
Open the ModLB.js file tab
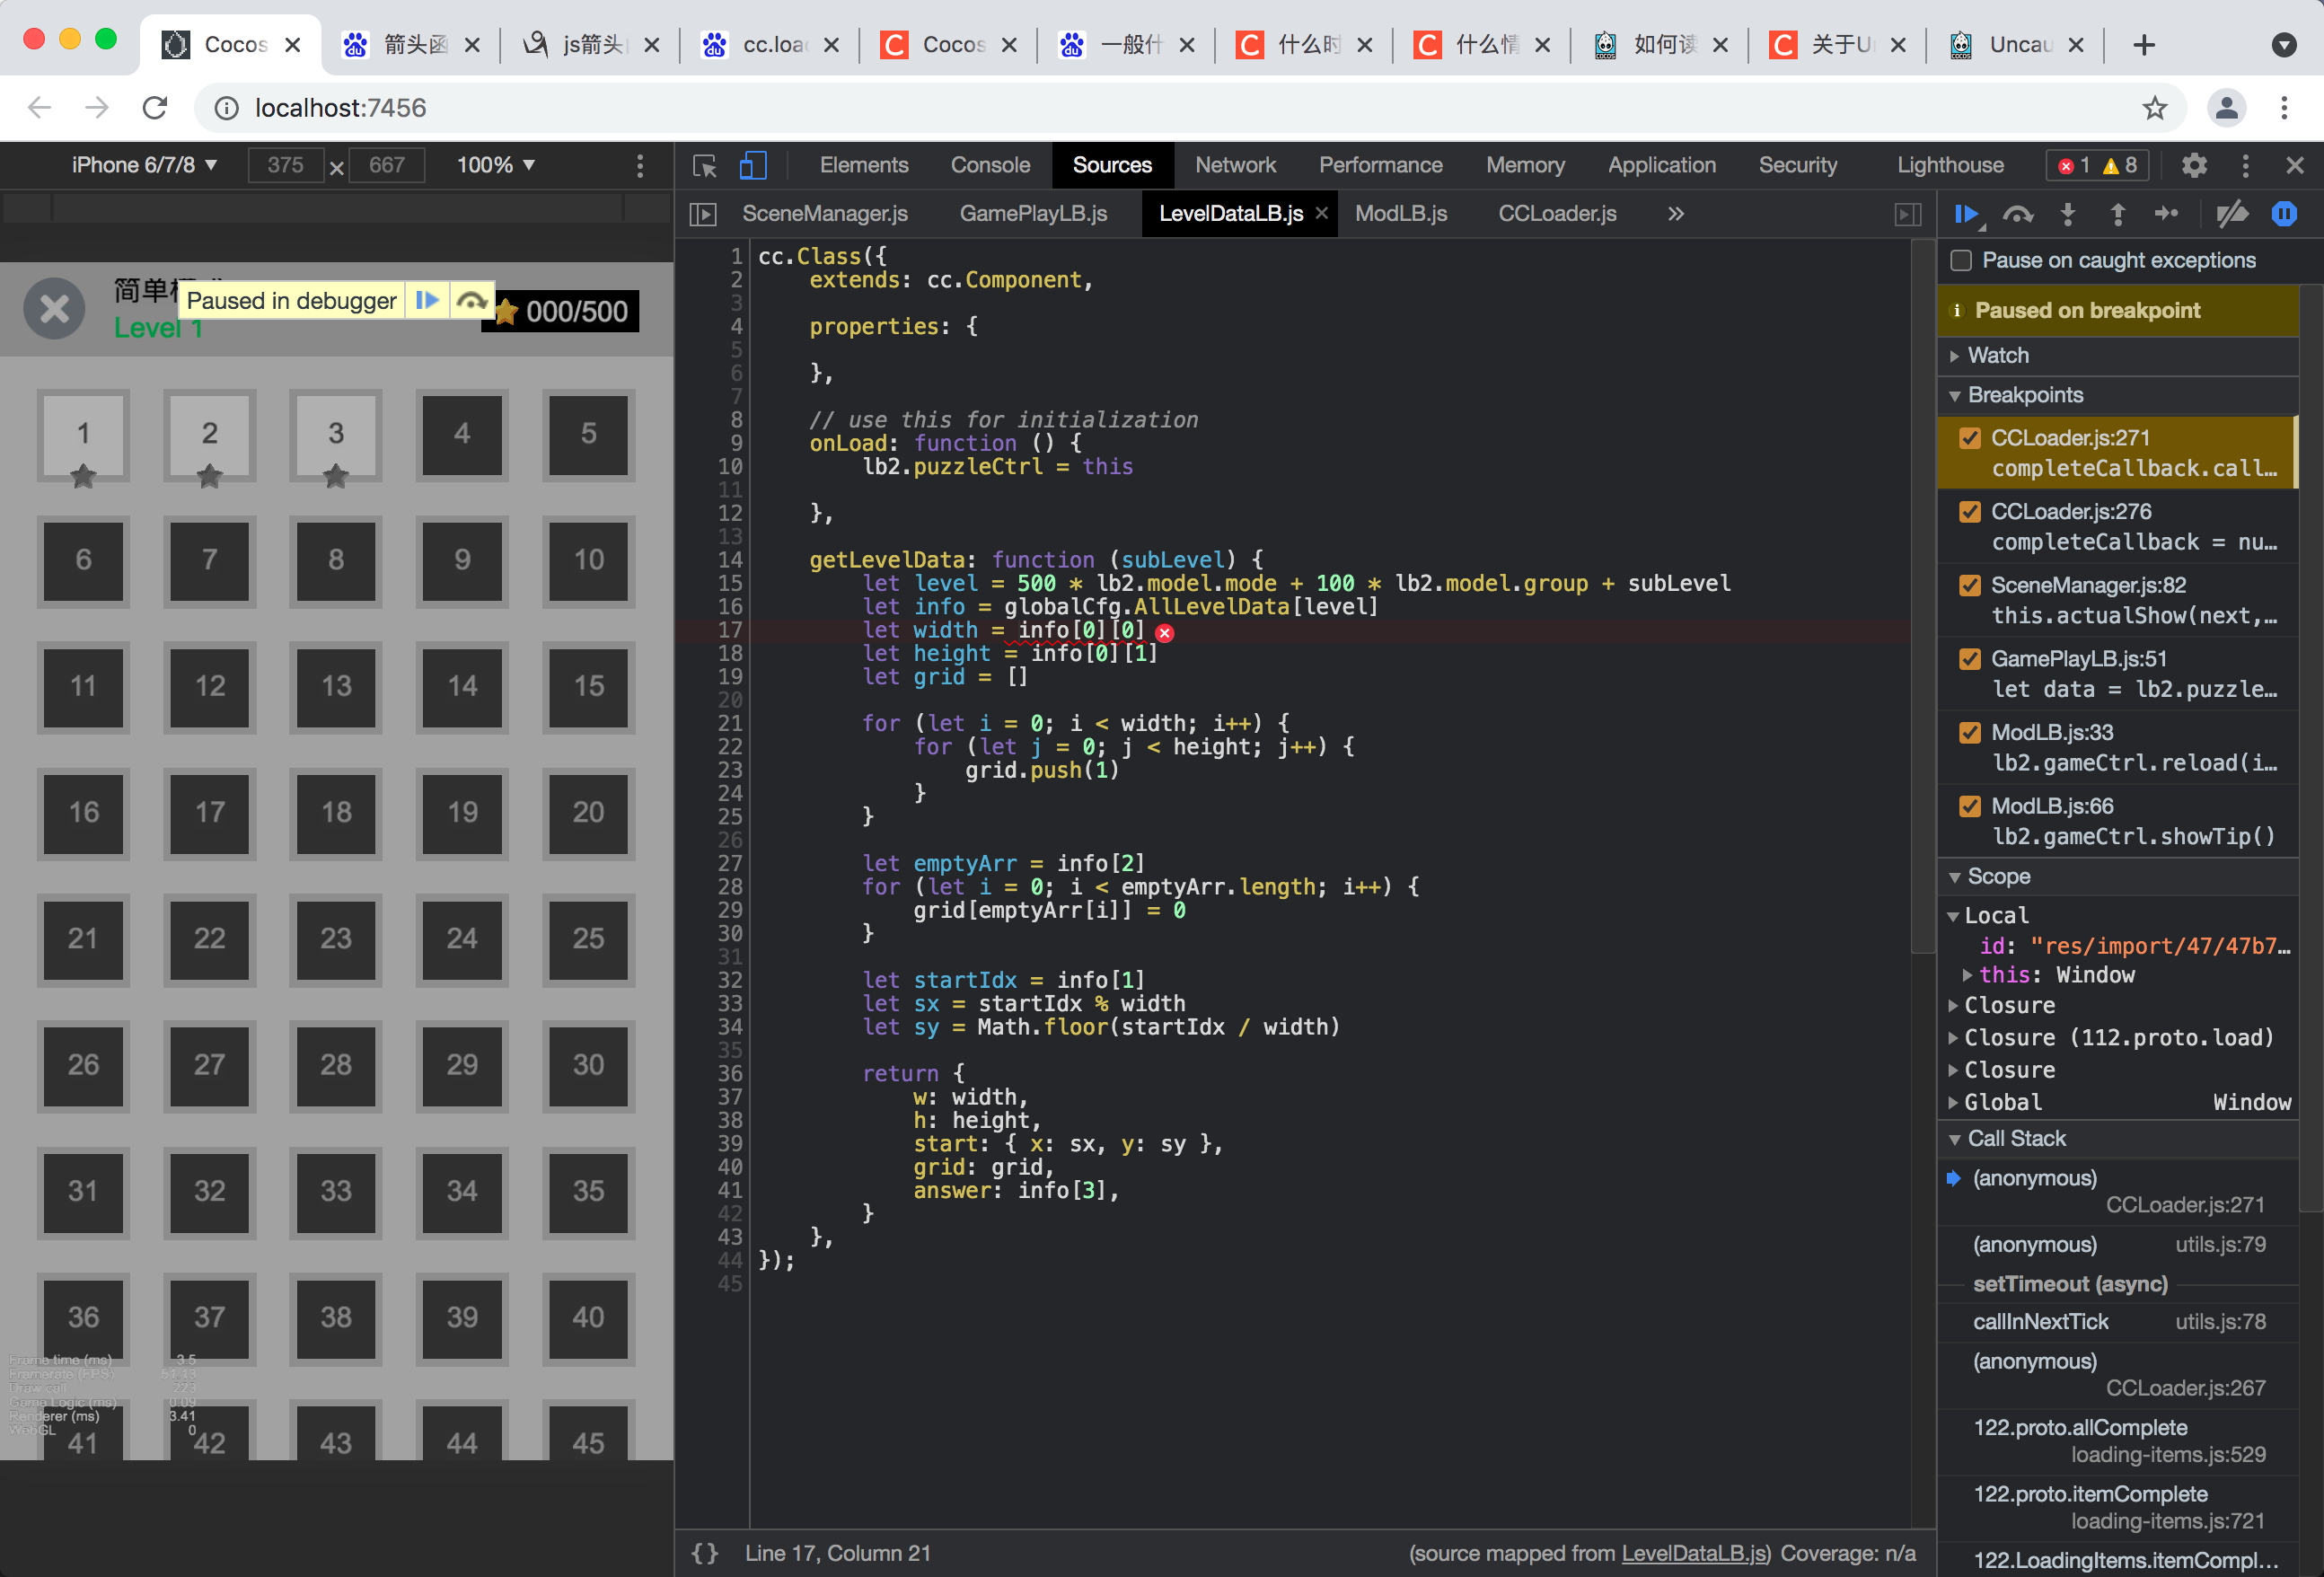tap(1400, 213)
